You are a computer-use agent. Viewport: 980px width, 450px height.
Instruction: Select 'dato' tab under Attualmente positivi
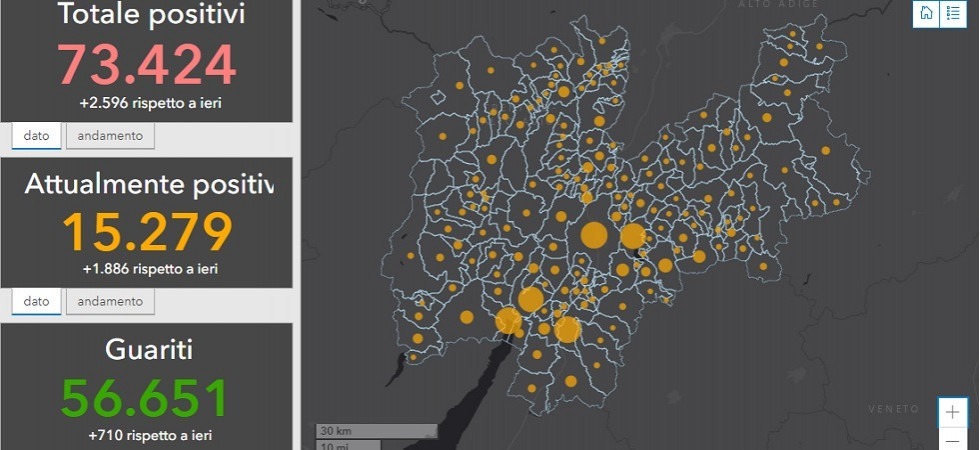click(36, 301)
